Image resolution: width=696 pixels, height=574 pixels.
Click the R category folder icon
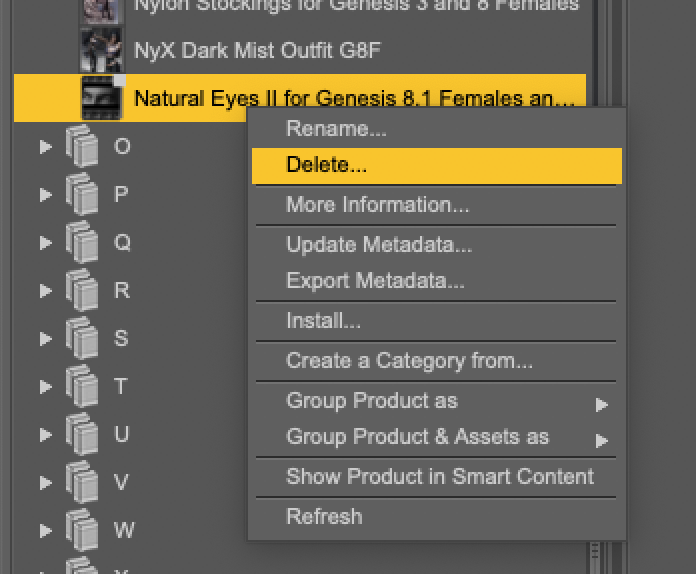coord(84,291)
